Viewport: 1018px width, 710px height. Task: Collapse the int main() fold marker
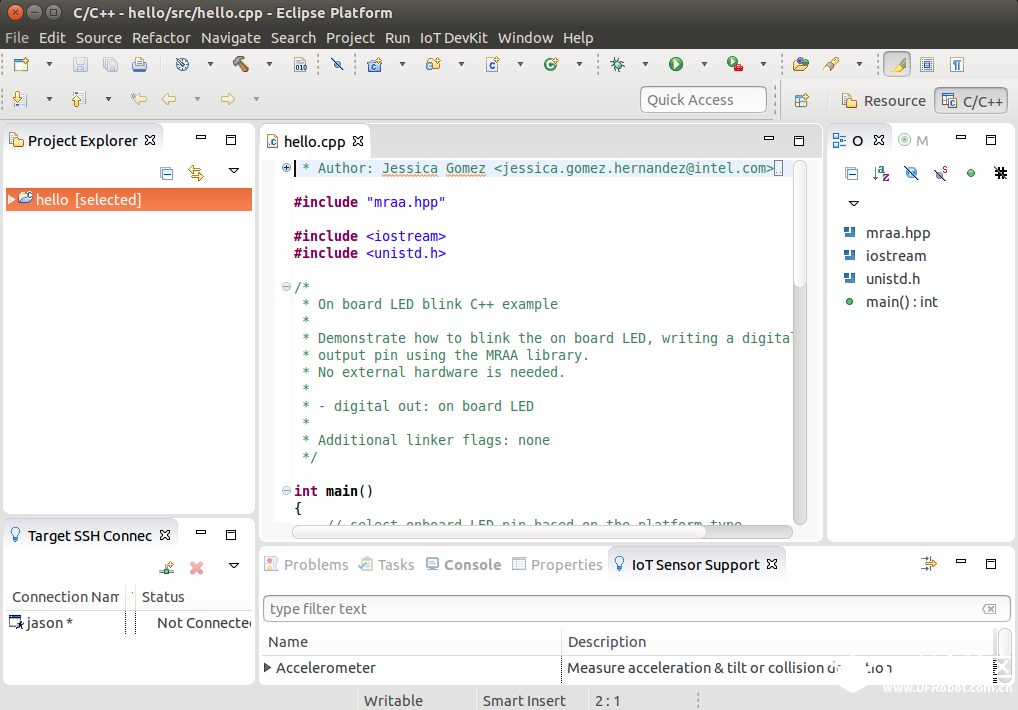[286, 491]
